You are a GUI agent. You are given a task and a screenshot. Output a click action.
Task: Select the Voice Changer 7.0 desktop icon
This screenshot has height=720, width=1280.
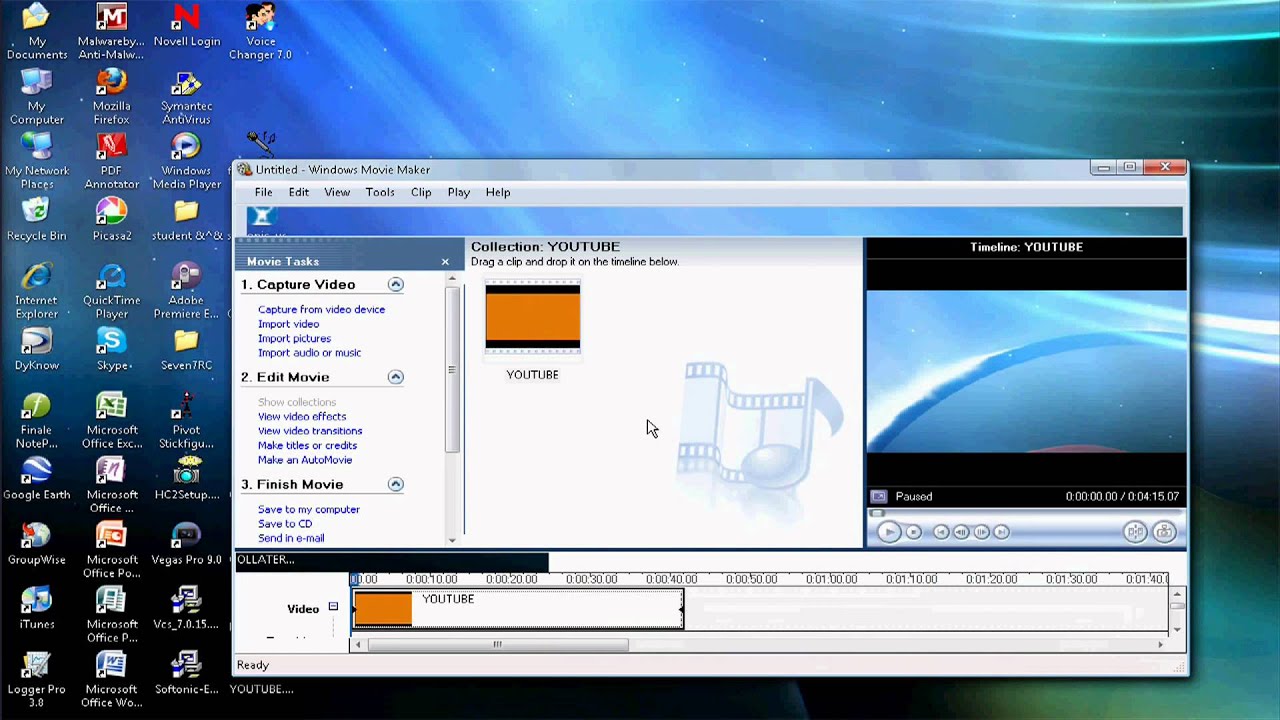point(260,32)
